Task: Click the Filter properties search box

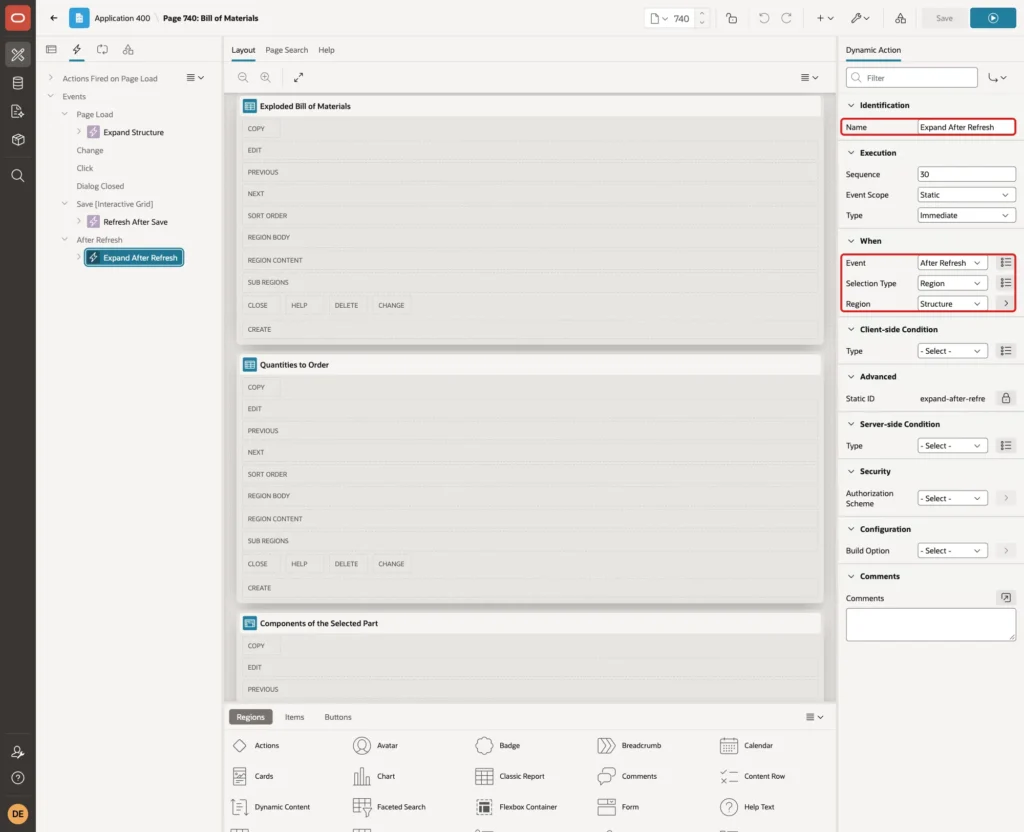Action: 912,78
